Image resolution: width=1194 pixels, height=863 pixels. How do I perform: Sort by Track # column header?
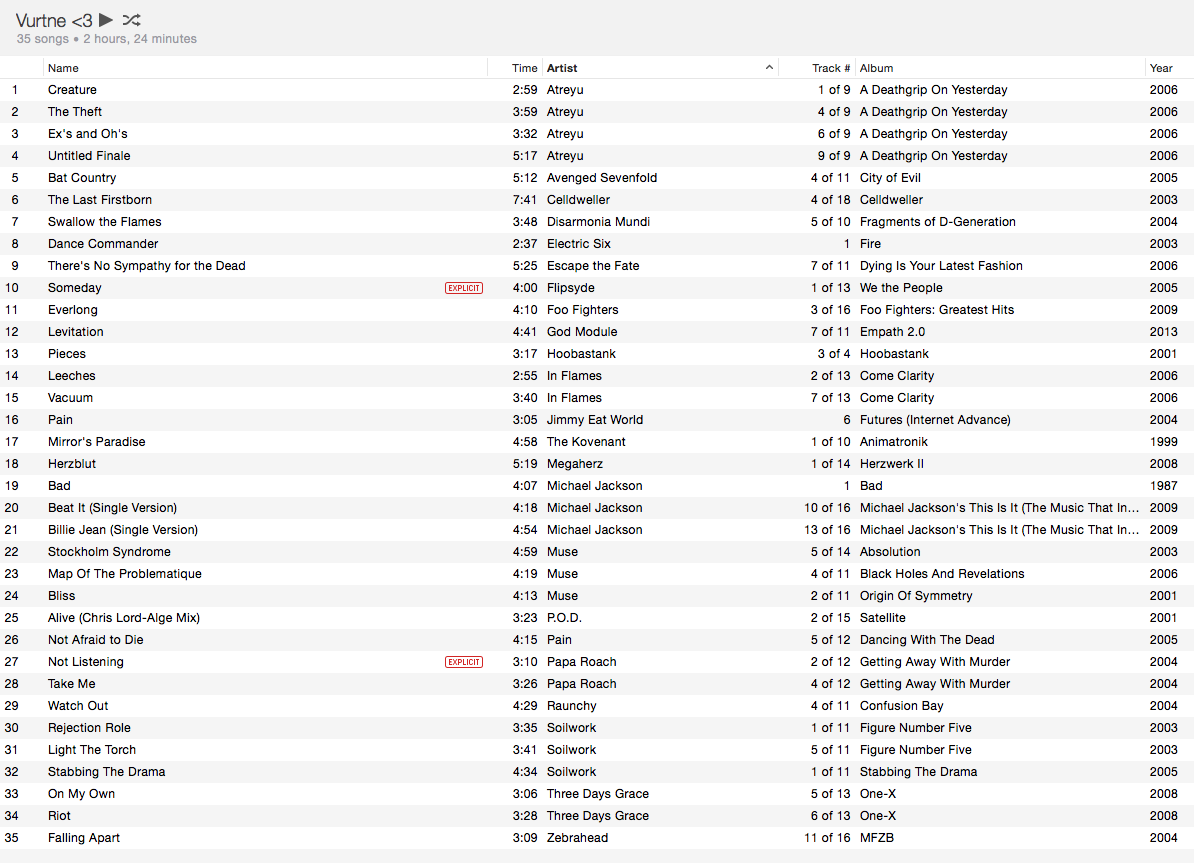coord(831,68)
